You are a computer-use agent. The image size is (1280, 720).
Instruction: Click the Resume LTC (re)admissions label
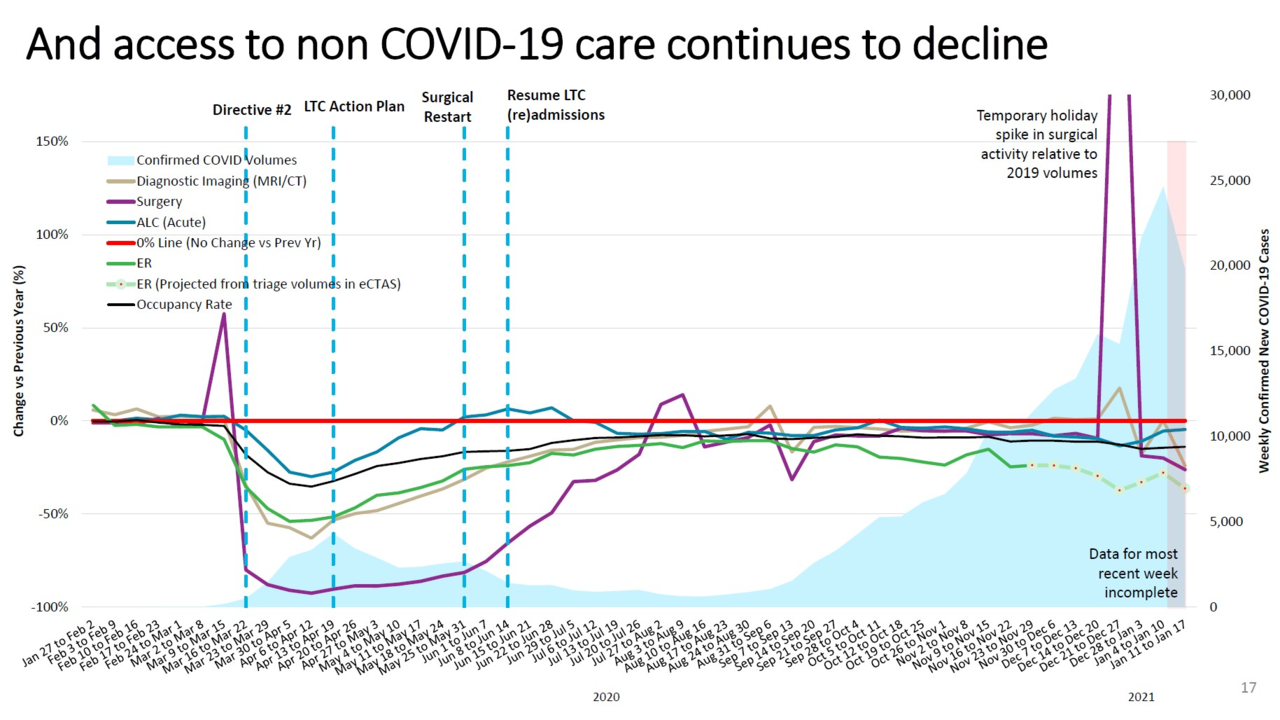(555, 105)
